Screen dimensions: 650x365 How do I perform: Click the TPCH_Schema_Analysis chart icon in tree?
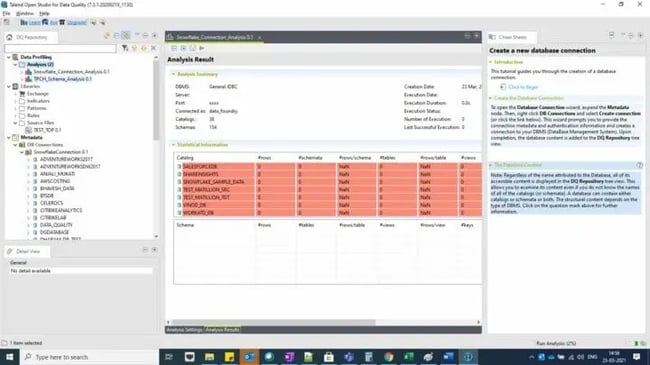[29, 79]
